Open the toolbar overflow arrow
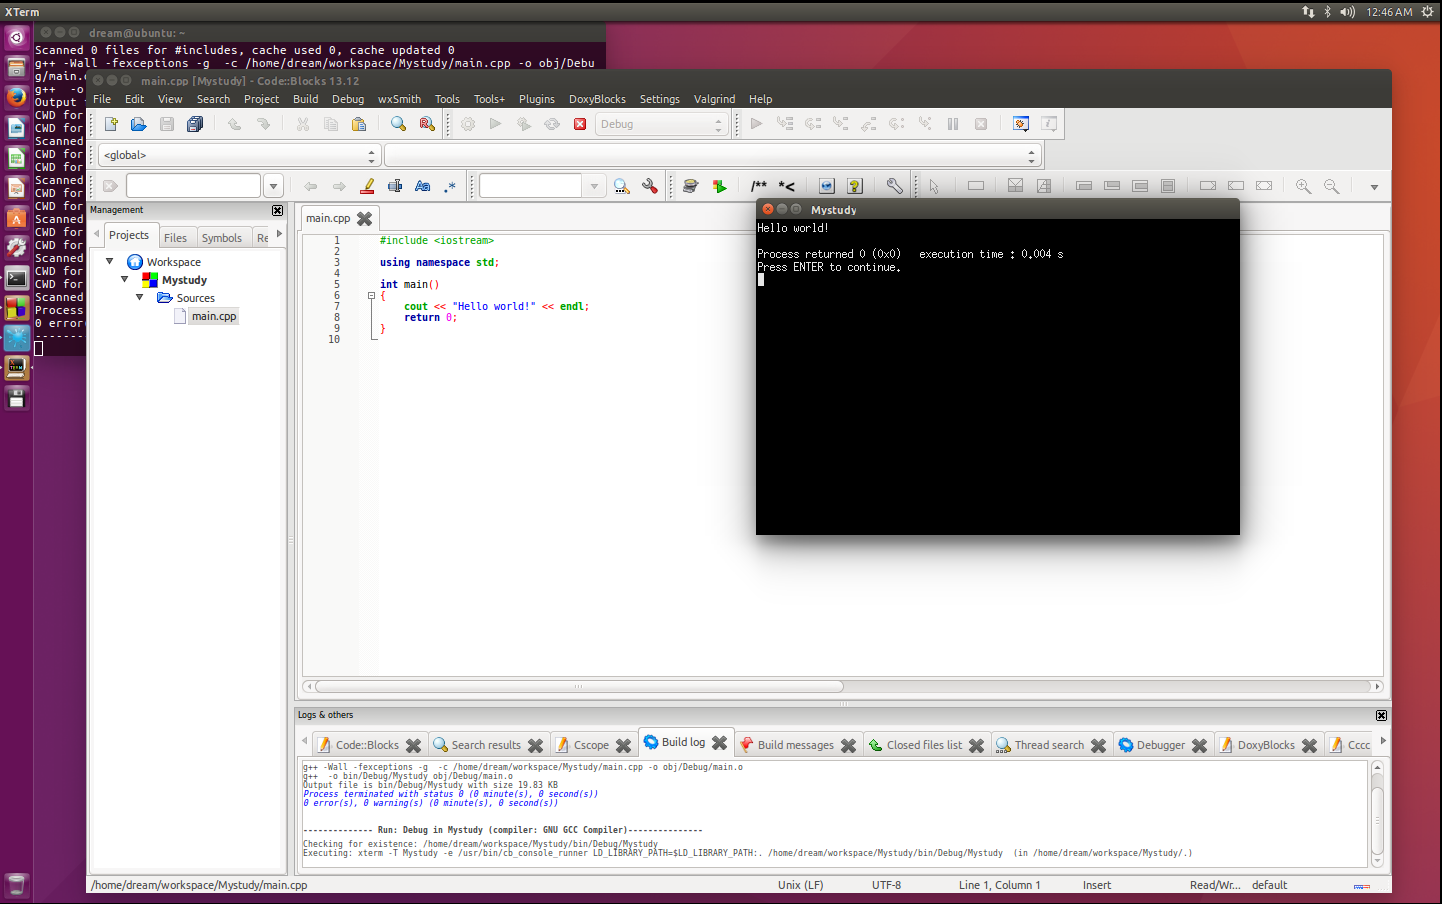 coord(1374,187)
